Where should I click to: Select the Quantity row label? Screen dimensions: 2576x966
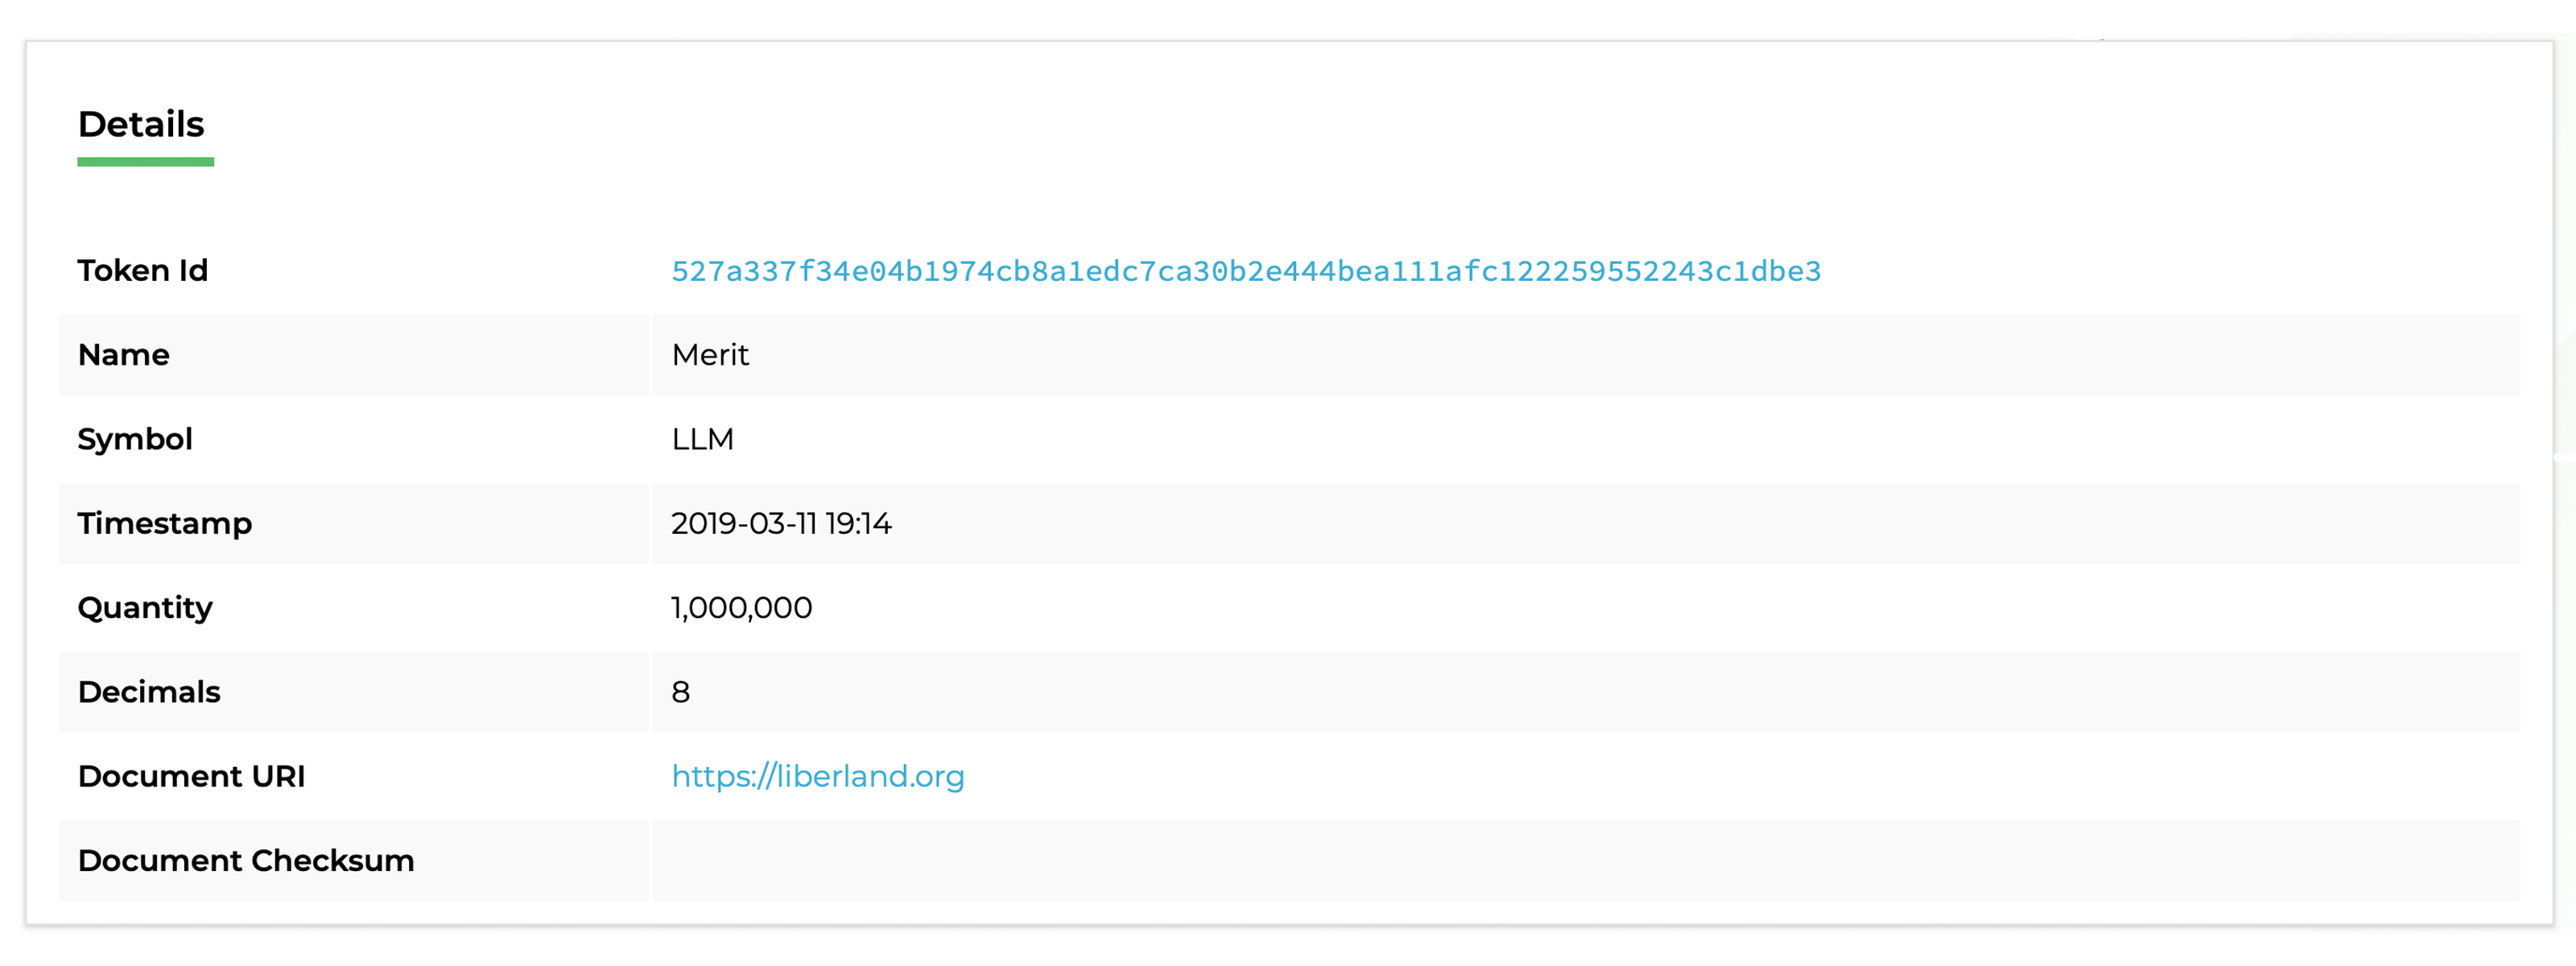[x=145, y=607]
